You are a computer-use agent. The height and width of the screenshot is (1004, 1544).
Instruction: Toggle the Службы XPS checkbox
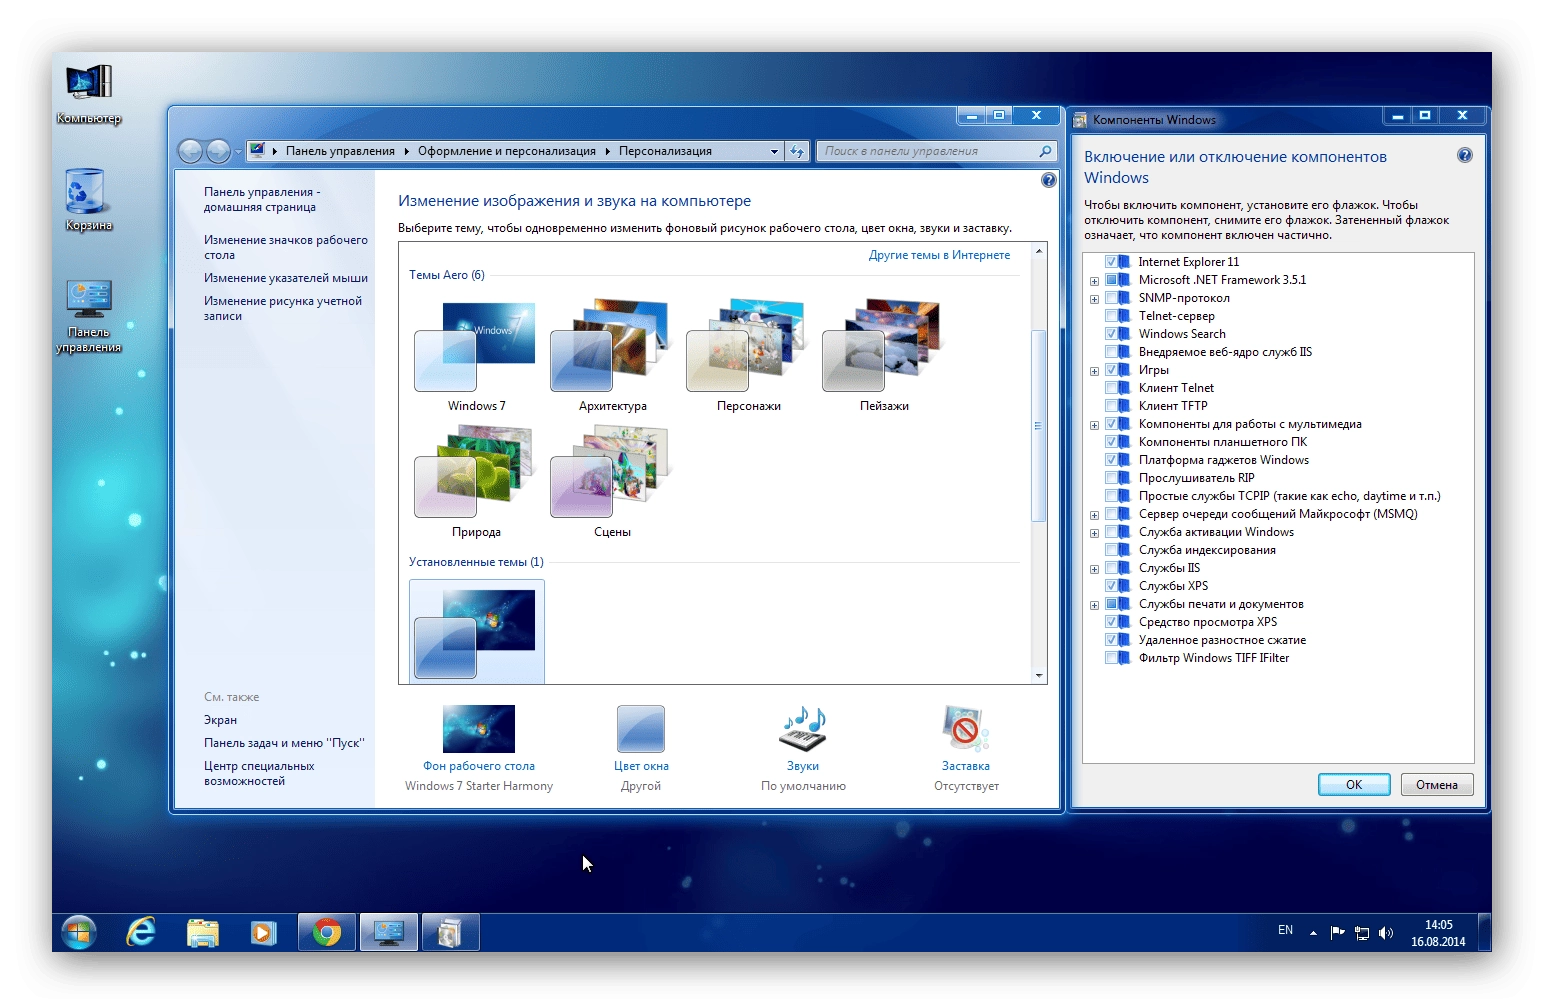coord(1111,586)
